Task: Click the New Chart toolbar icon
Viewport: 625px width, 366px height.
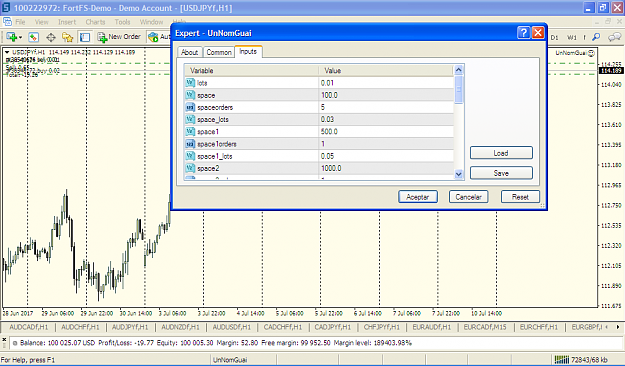Action: pyautogui.click(x=11, y=37)
